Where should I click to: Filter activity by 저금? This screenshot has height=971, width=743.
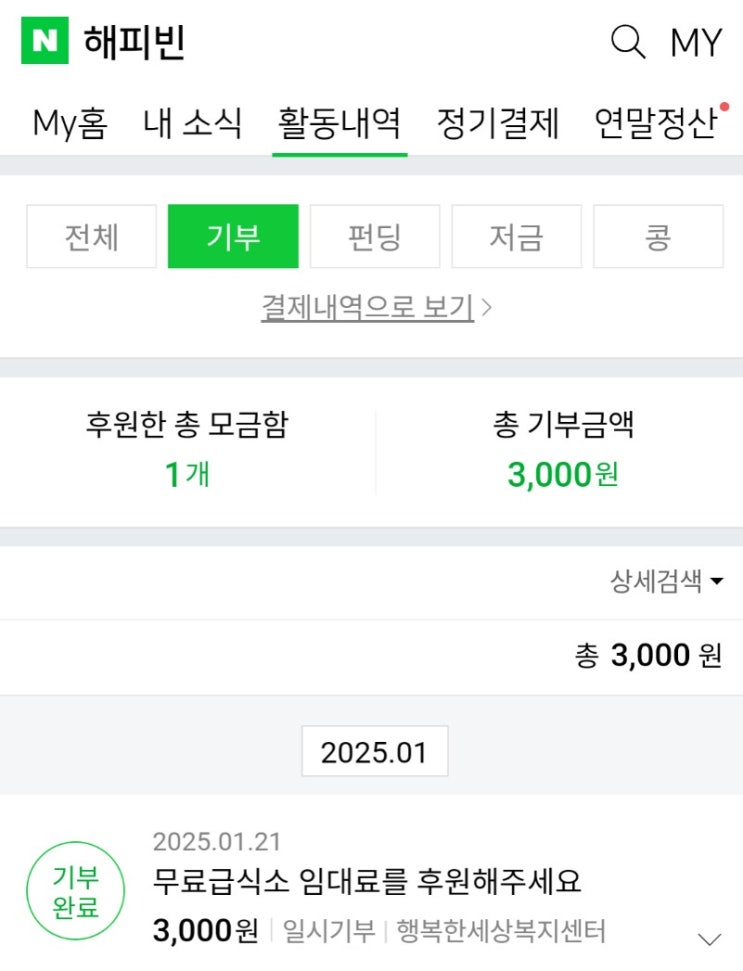(x=516, y=237)
